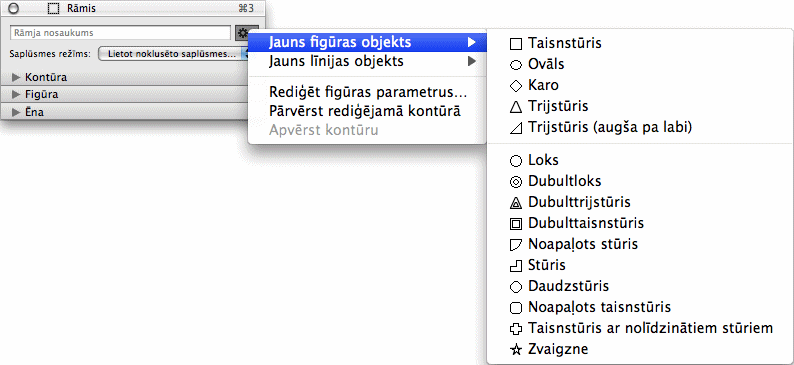This screenshot has height=365, width=794.
Task: Click into the Rāmja nosaukums field
Action: [x=121, y=33]
